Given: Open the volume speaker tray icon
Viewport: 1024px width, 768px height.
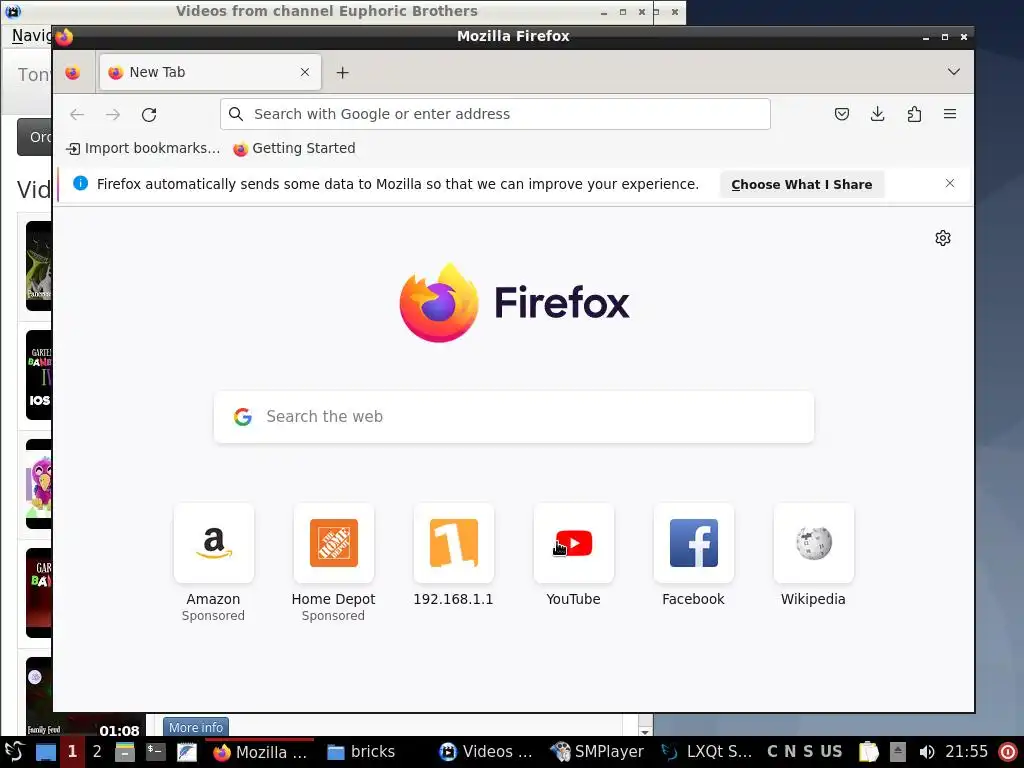Looking at the screenshot, I should pos(926,752).
